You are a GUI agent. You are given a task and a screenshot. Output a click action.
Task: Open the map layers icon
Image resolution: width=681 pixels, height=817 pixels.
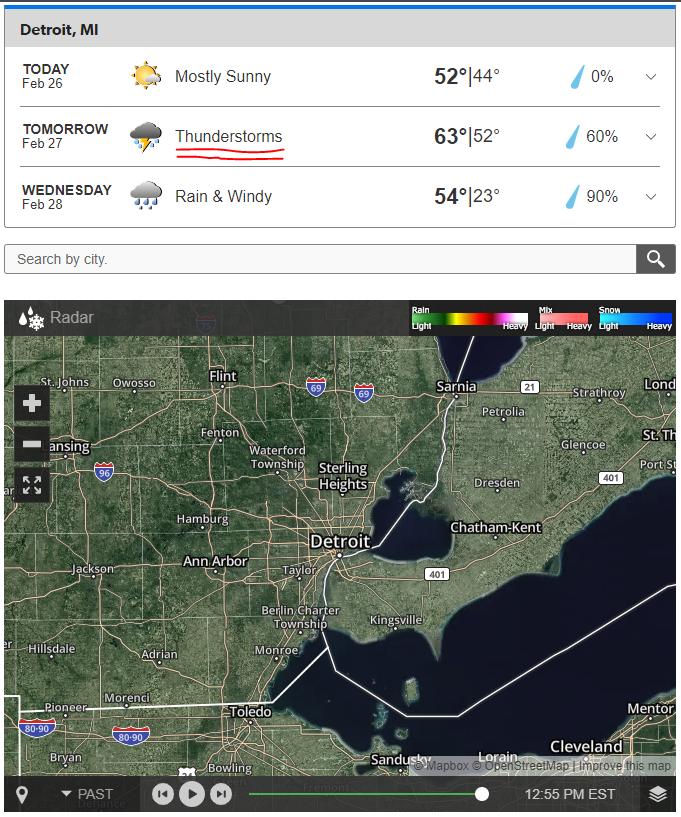658,794
